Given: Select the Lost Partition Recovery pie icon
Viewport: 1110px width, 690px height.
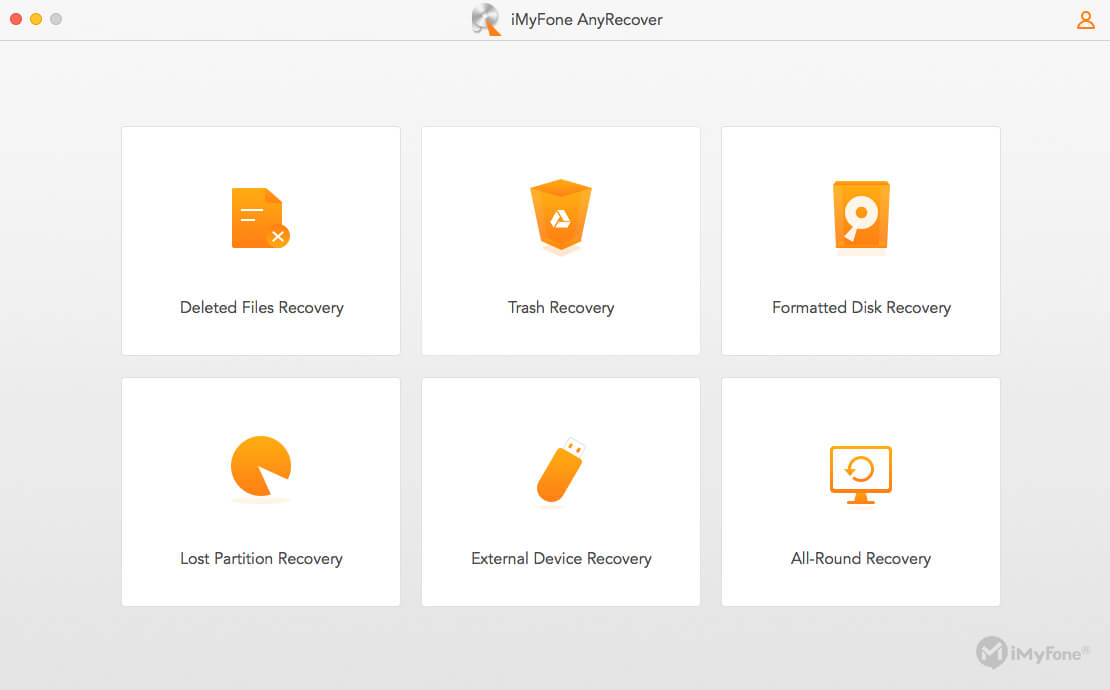Looking at the screenshot, I should pyautogui.click(x=260, y=468).
